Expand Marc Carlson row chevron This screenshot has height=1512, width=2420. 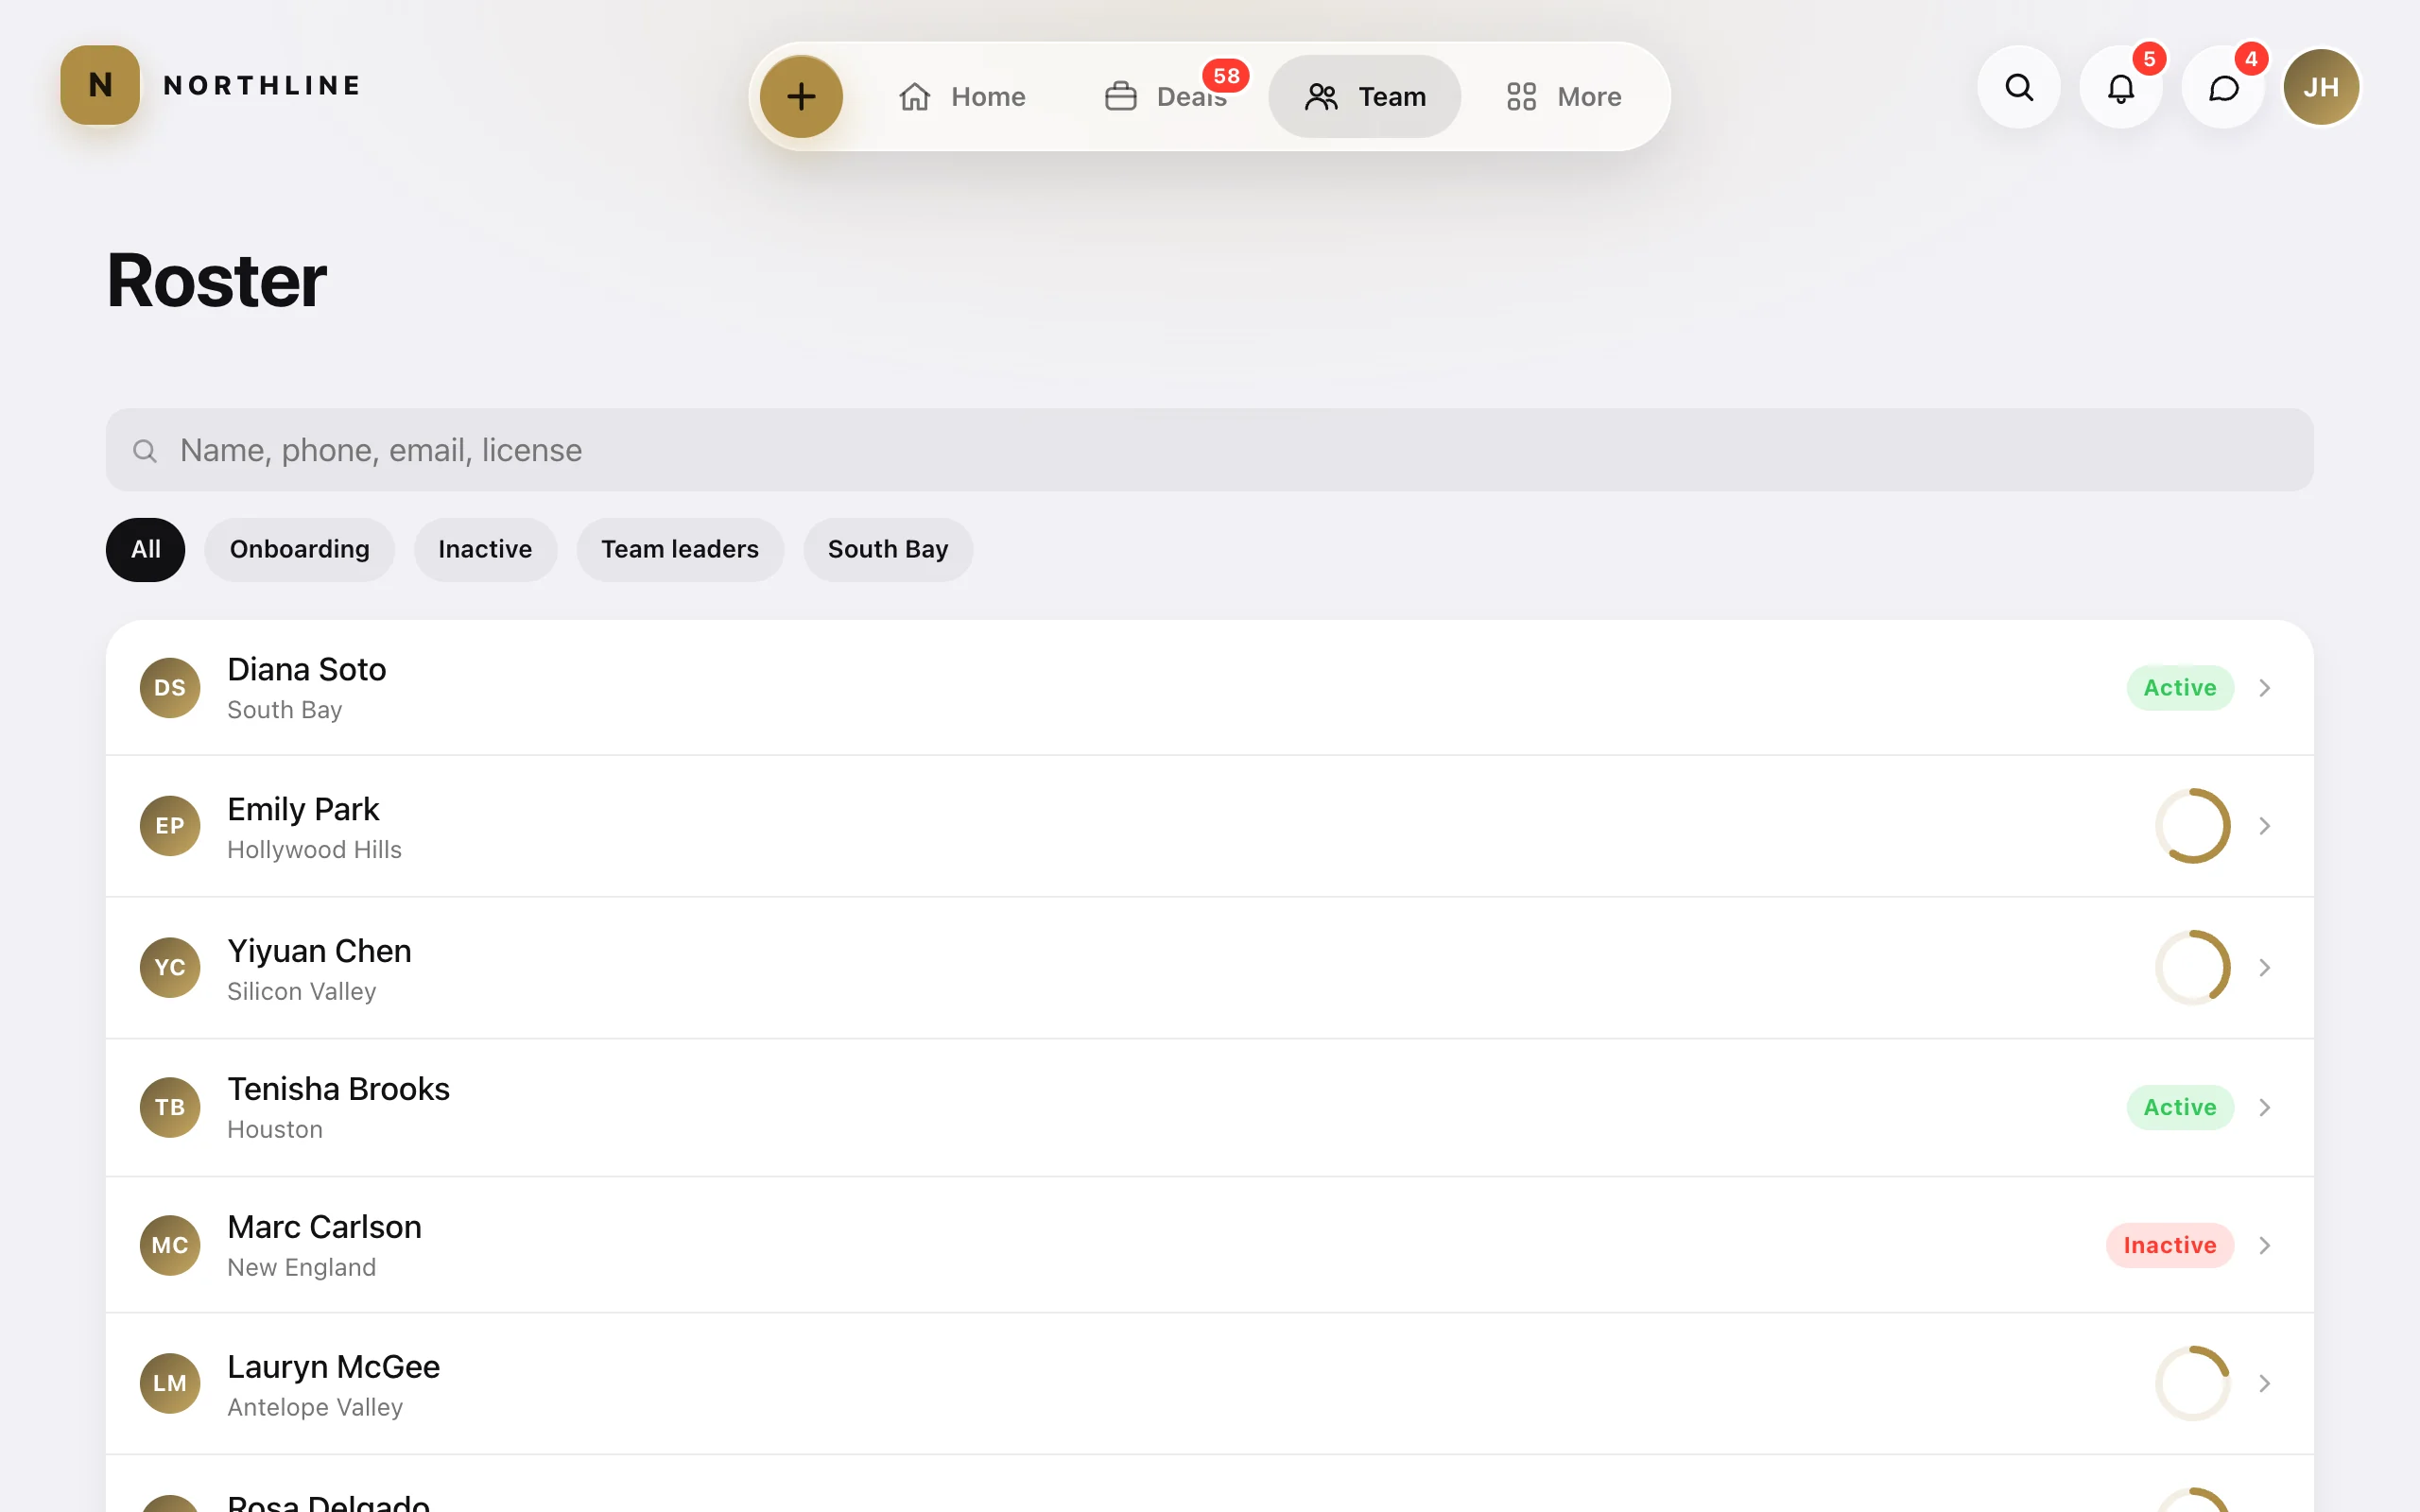coord(2265,1245)
